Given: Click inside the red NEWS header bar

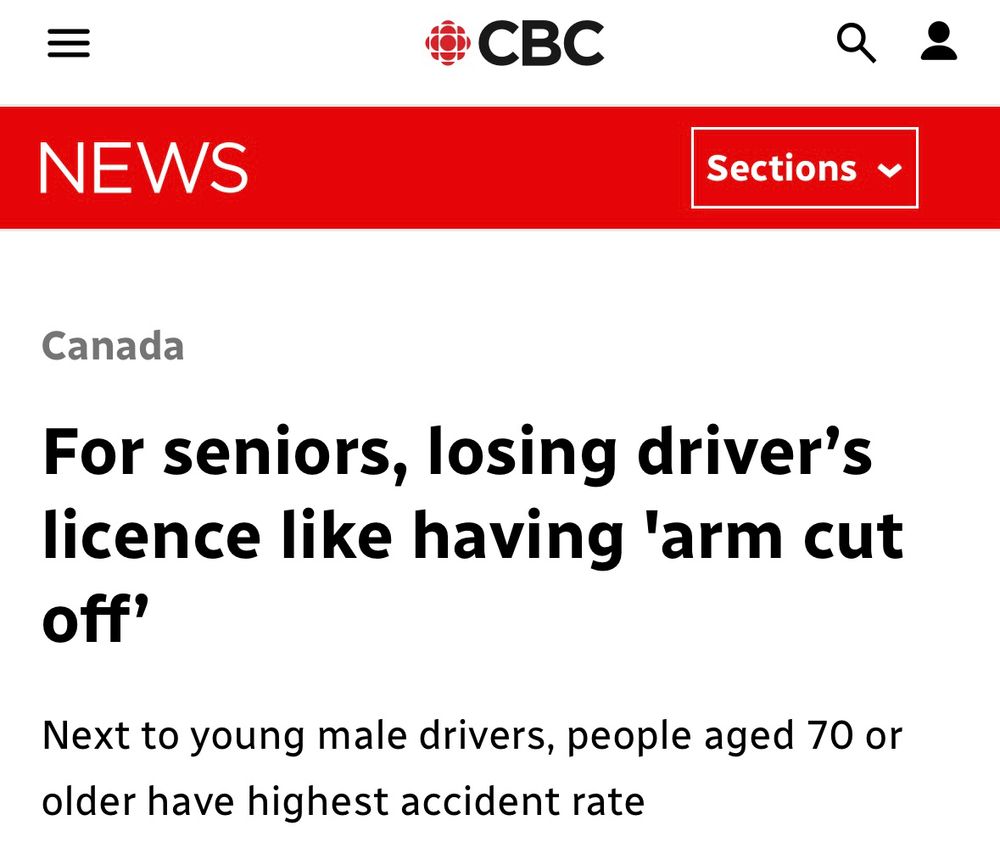Looking at the screenshot, I should [x=450, y=167].
